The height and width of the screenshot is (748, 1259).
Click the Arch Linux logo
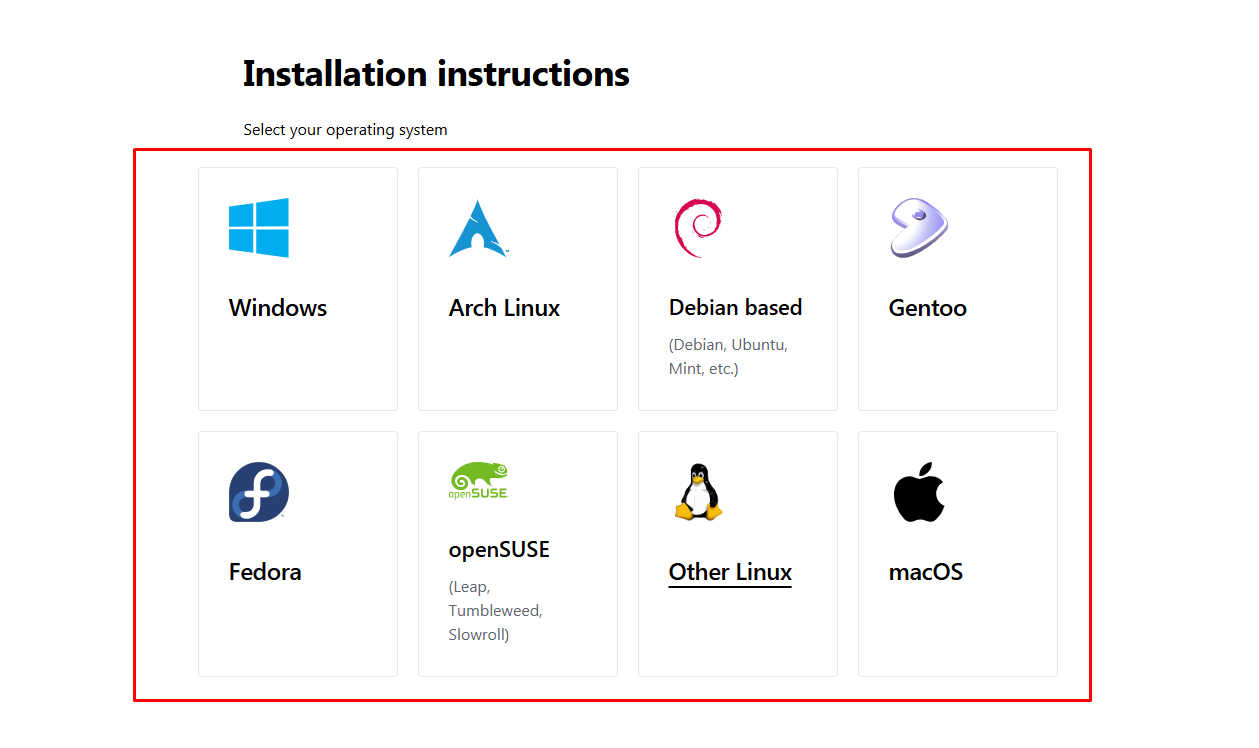pos(478,229)
